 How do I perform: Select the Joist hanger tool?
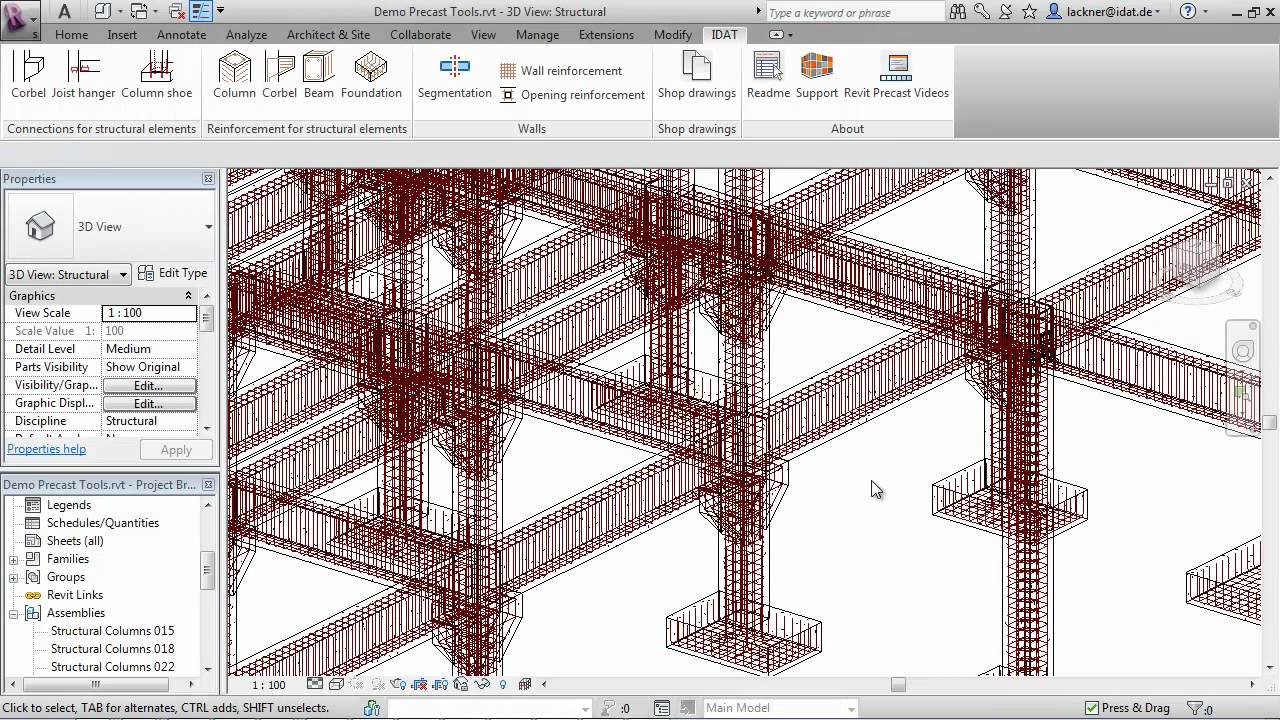pyautogui.click(x=84, y=76)
